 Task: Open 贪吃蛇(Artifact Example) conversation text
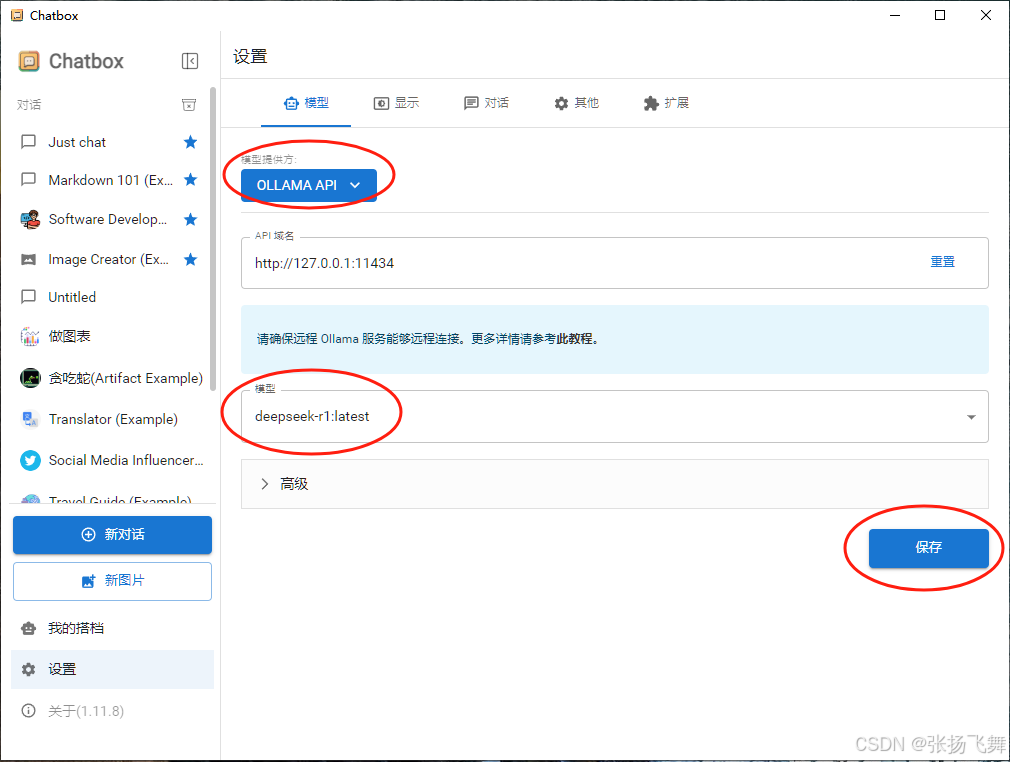126,378
